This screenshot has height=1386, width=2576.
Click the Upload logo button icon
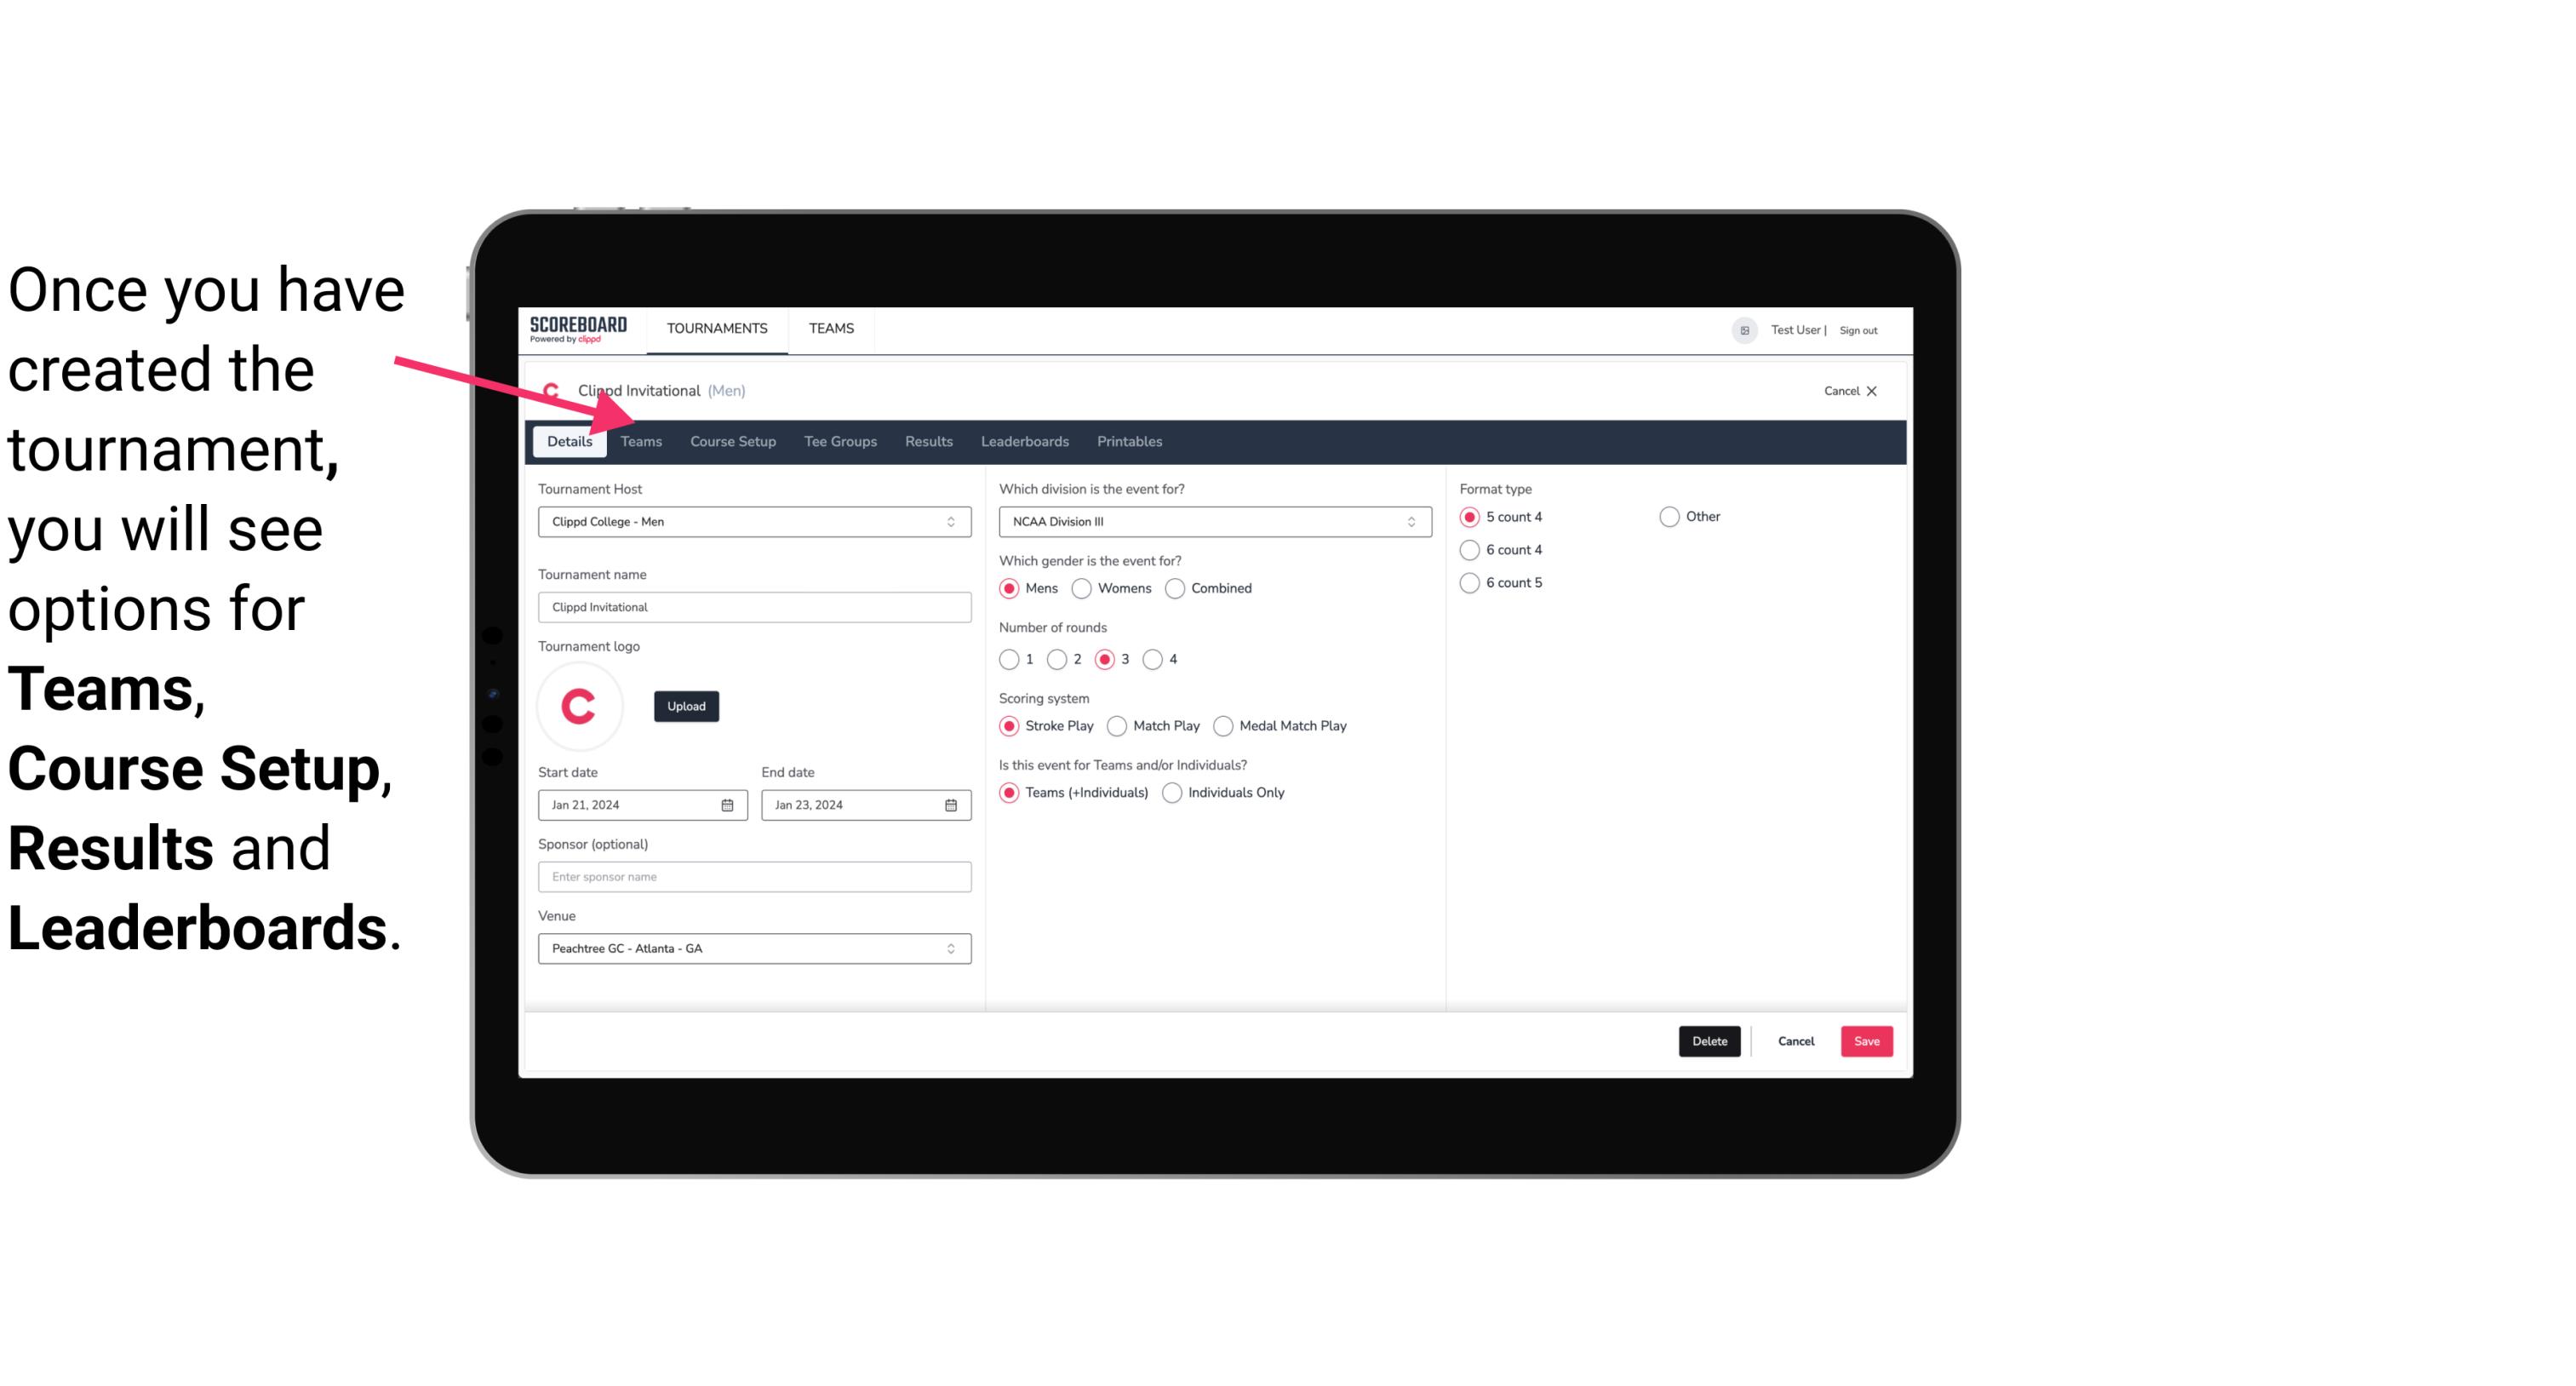click(x=686, y=705)
